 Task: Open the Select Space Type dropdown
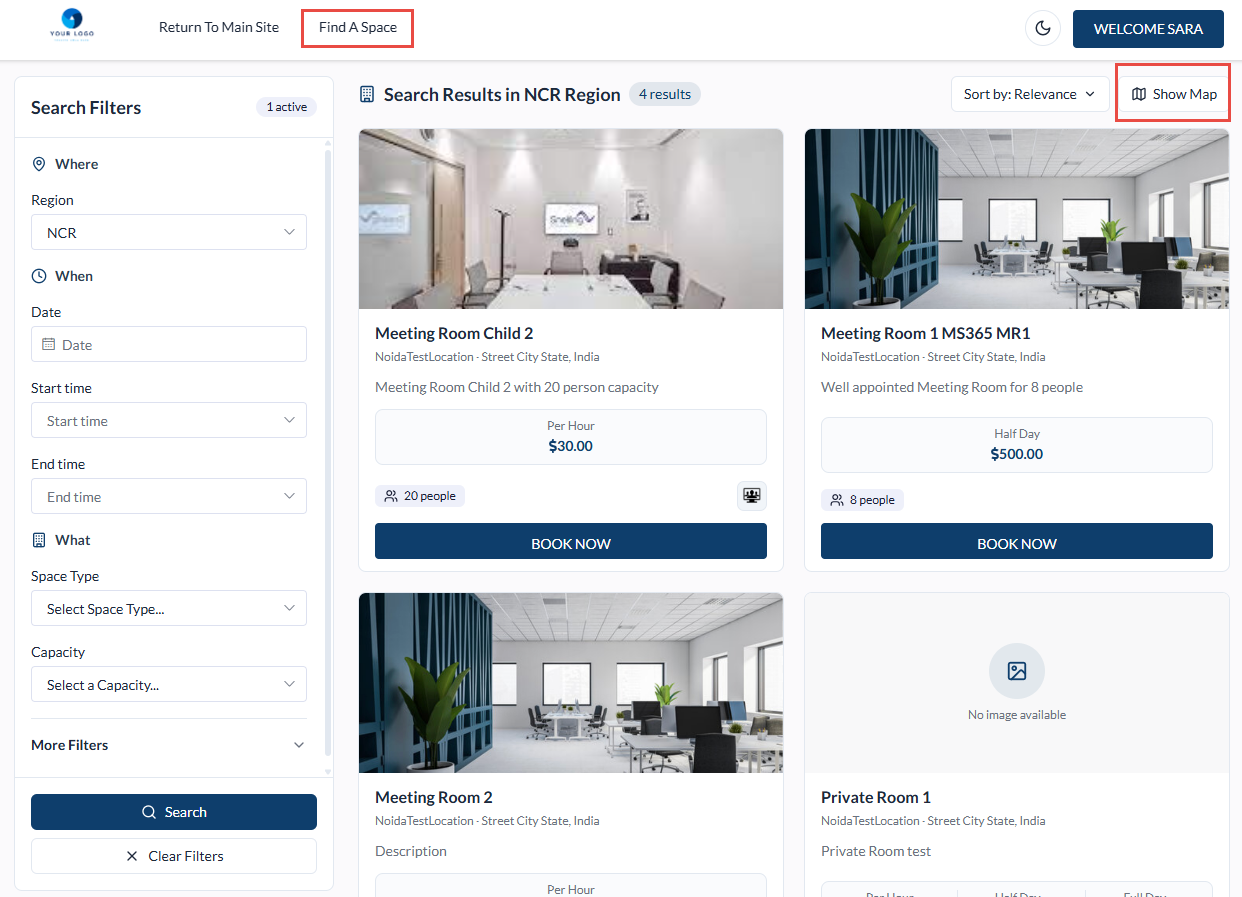169,608
